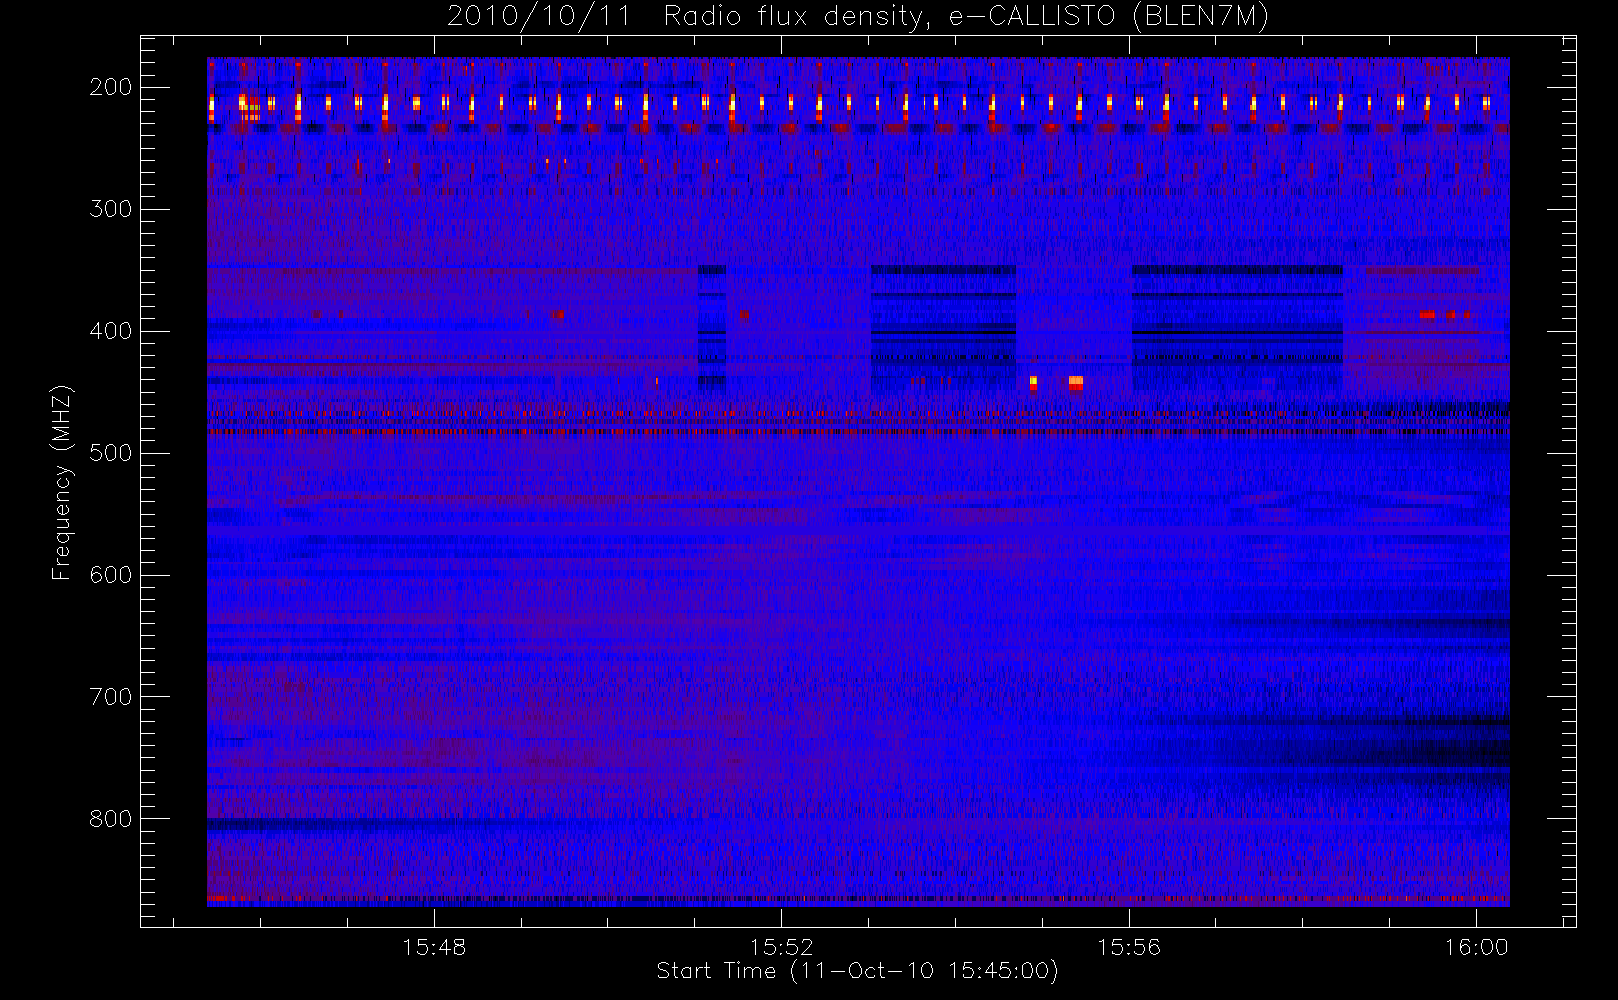Click the spectrogram plot area at 600 MHz near 15:52
This screenshot has width=1618, height=1000.
coord(782,575)
